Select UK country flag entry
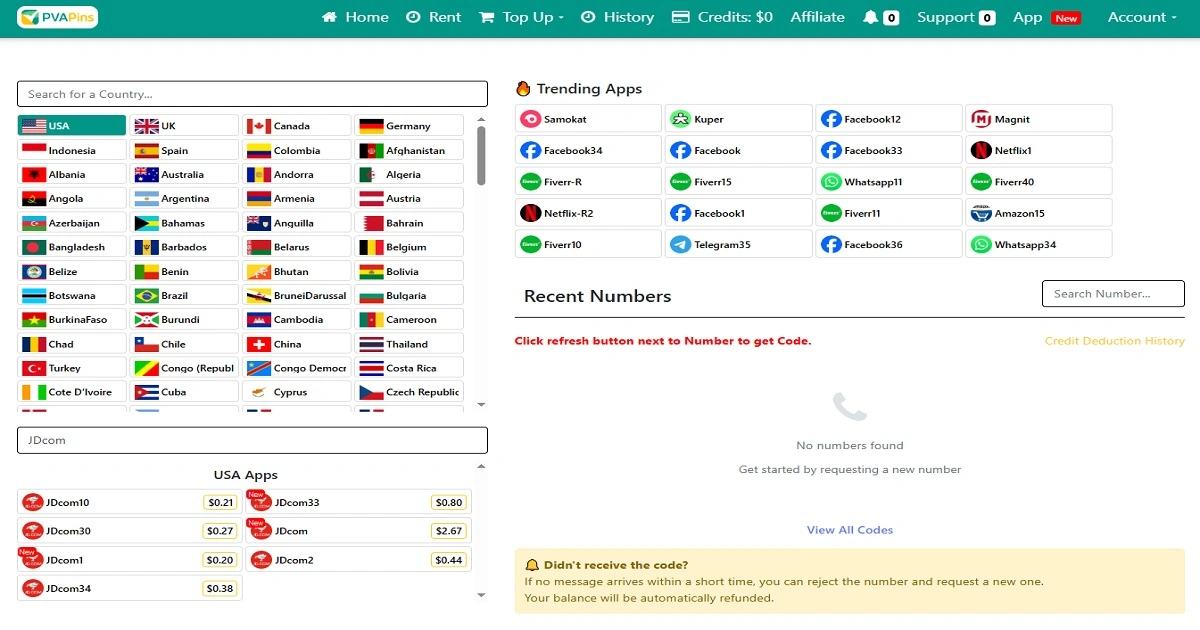The width and height of the screenshot is (1200, 630). tap(185, 126)
